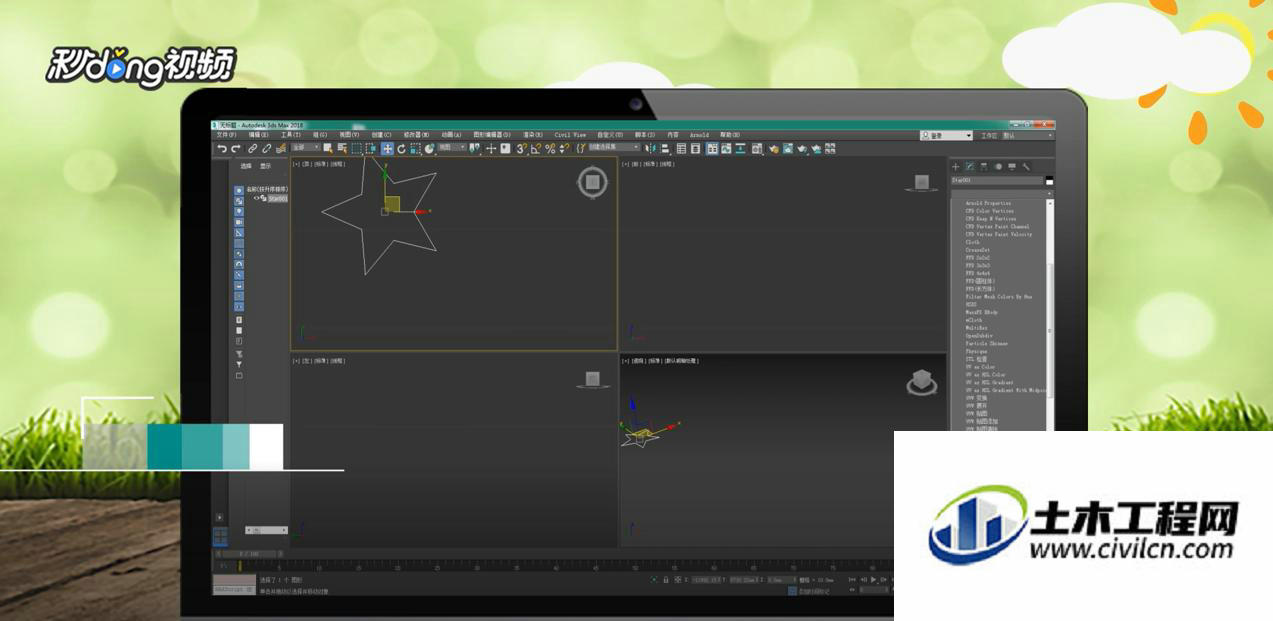Open the workspace selector dropdown
Screen dimensions: 1273x621
pos(1027,135)
